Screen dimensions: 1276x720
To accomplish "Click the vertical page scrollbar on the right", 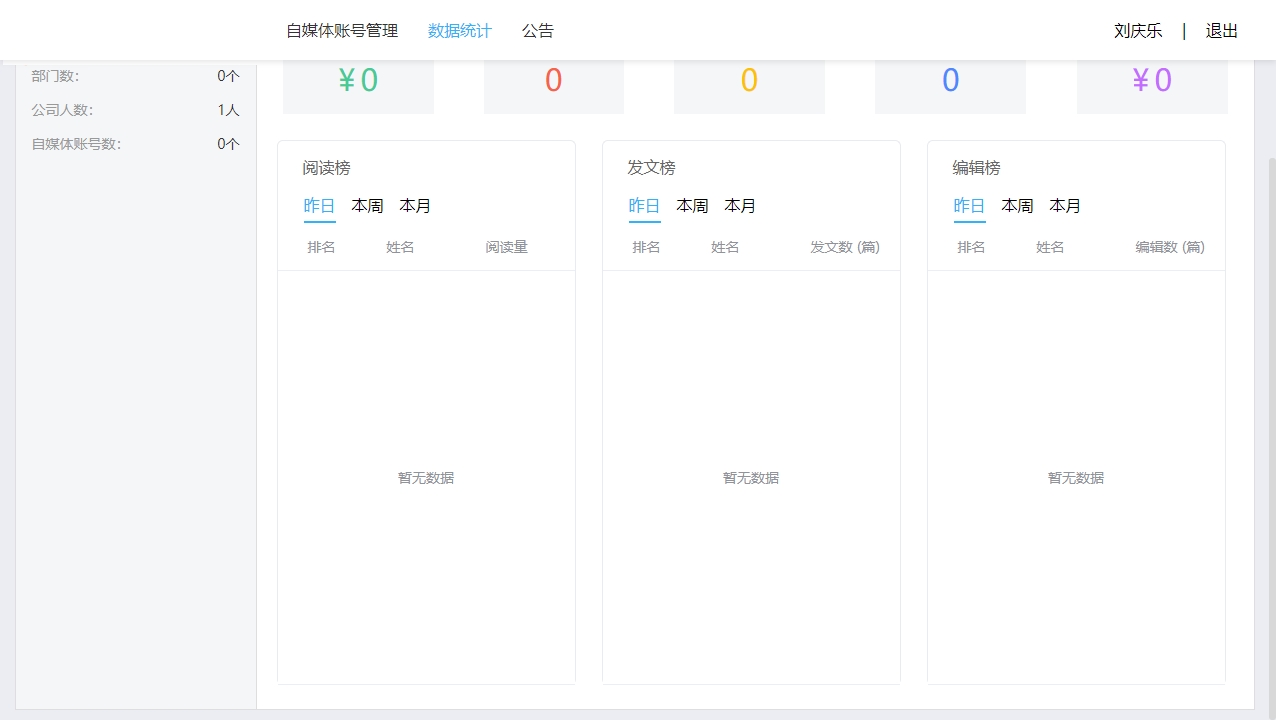I will click(x=1270, y=400).
